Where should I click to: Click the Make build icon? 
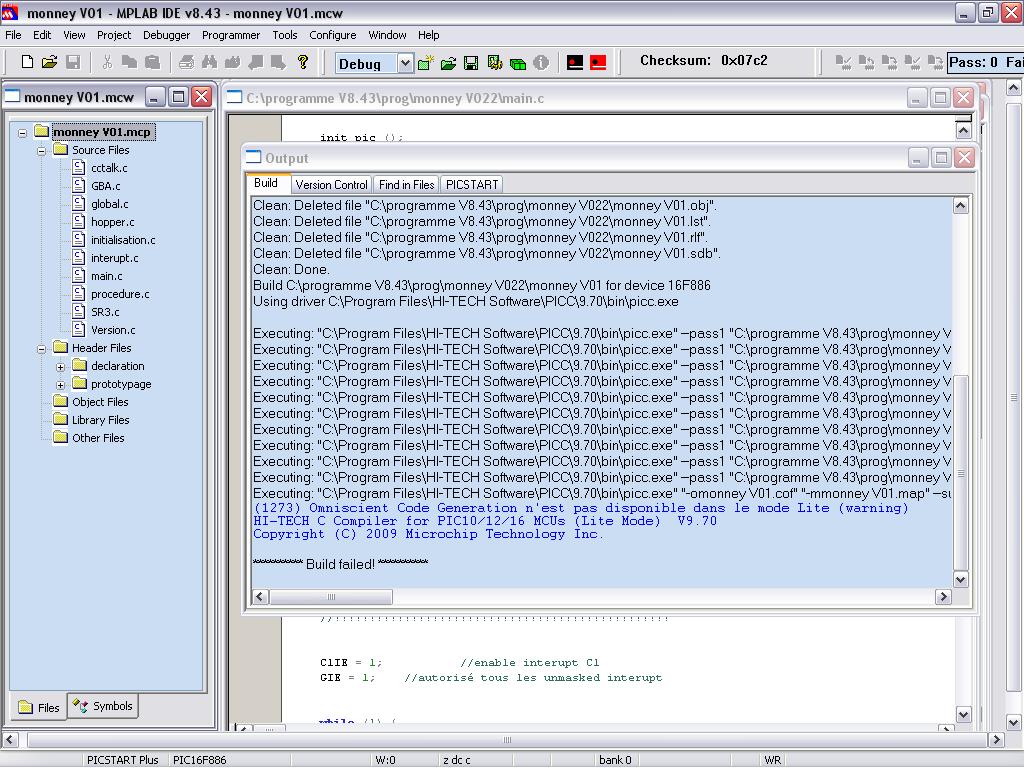tap(575, 63)
